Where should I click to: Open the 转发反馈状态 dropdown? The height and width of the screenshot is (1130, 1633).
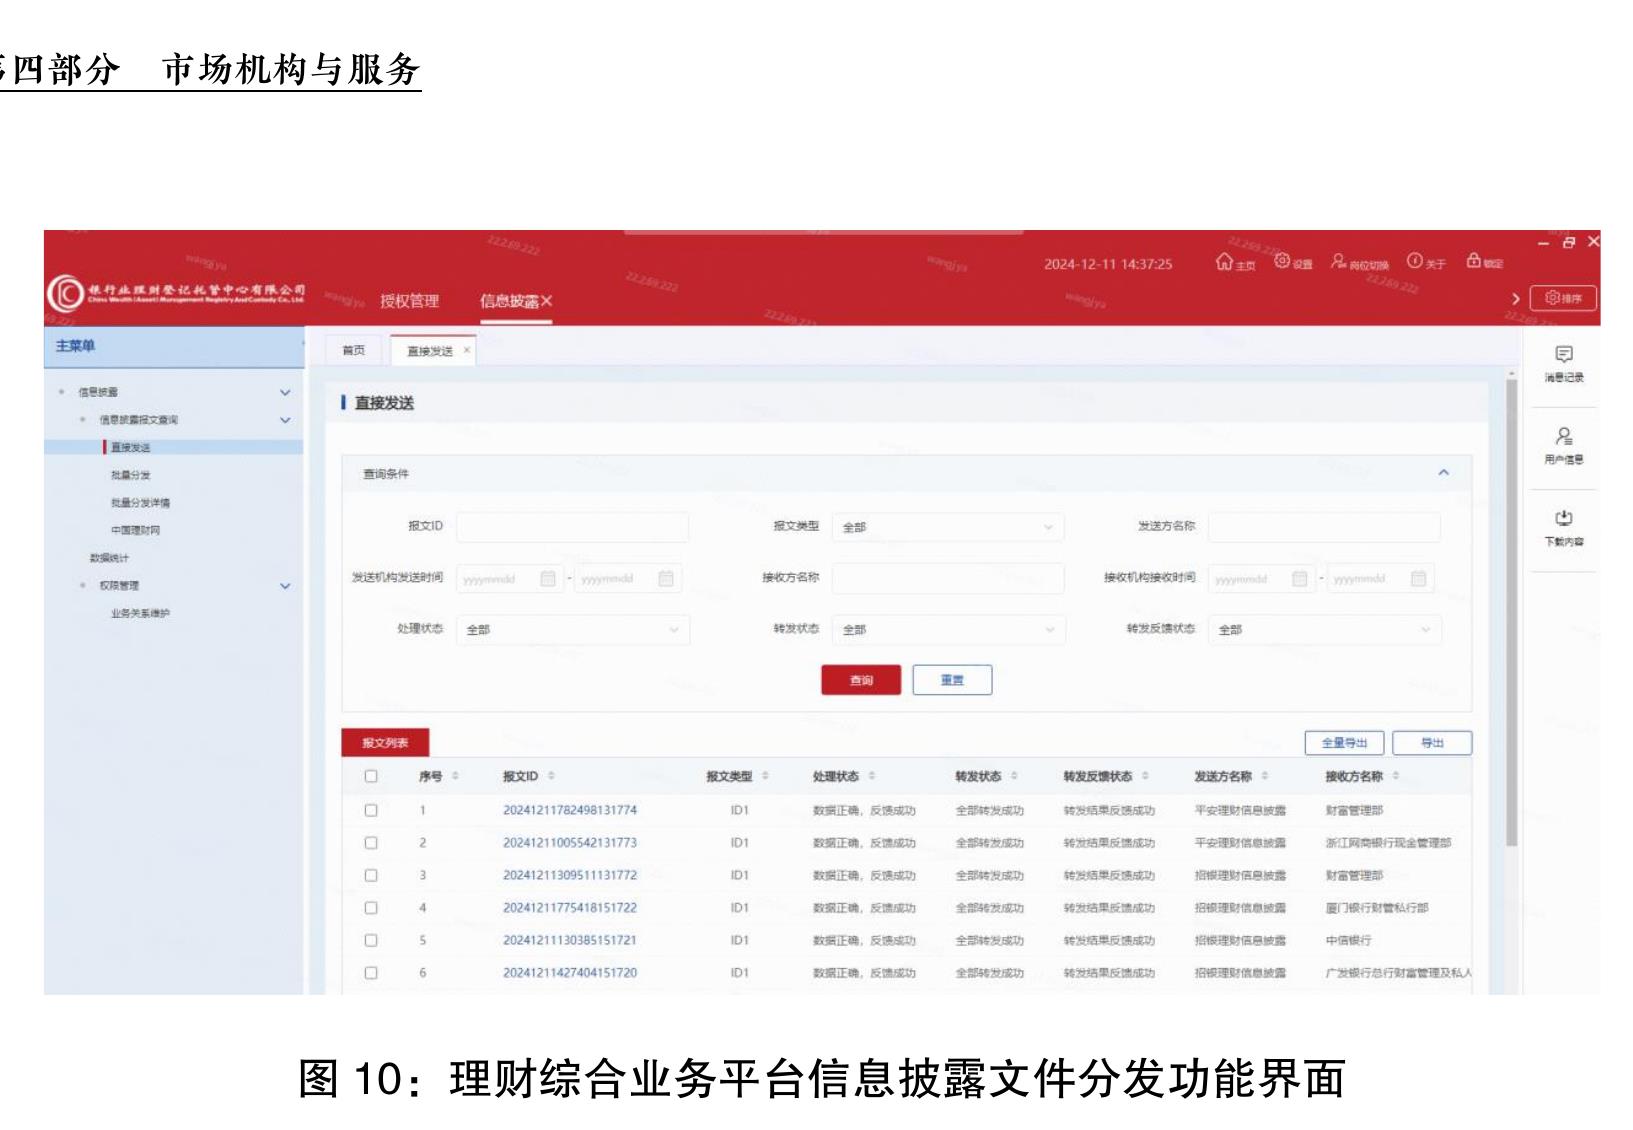click(1325, 630)
